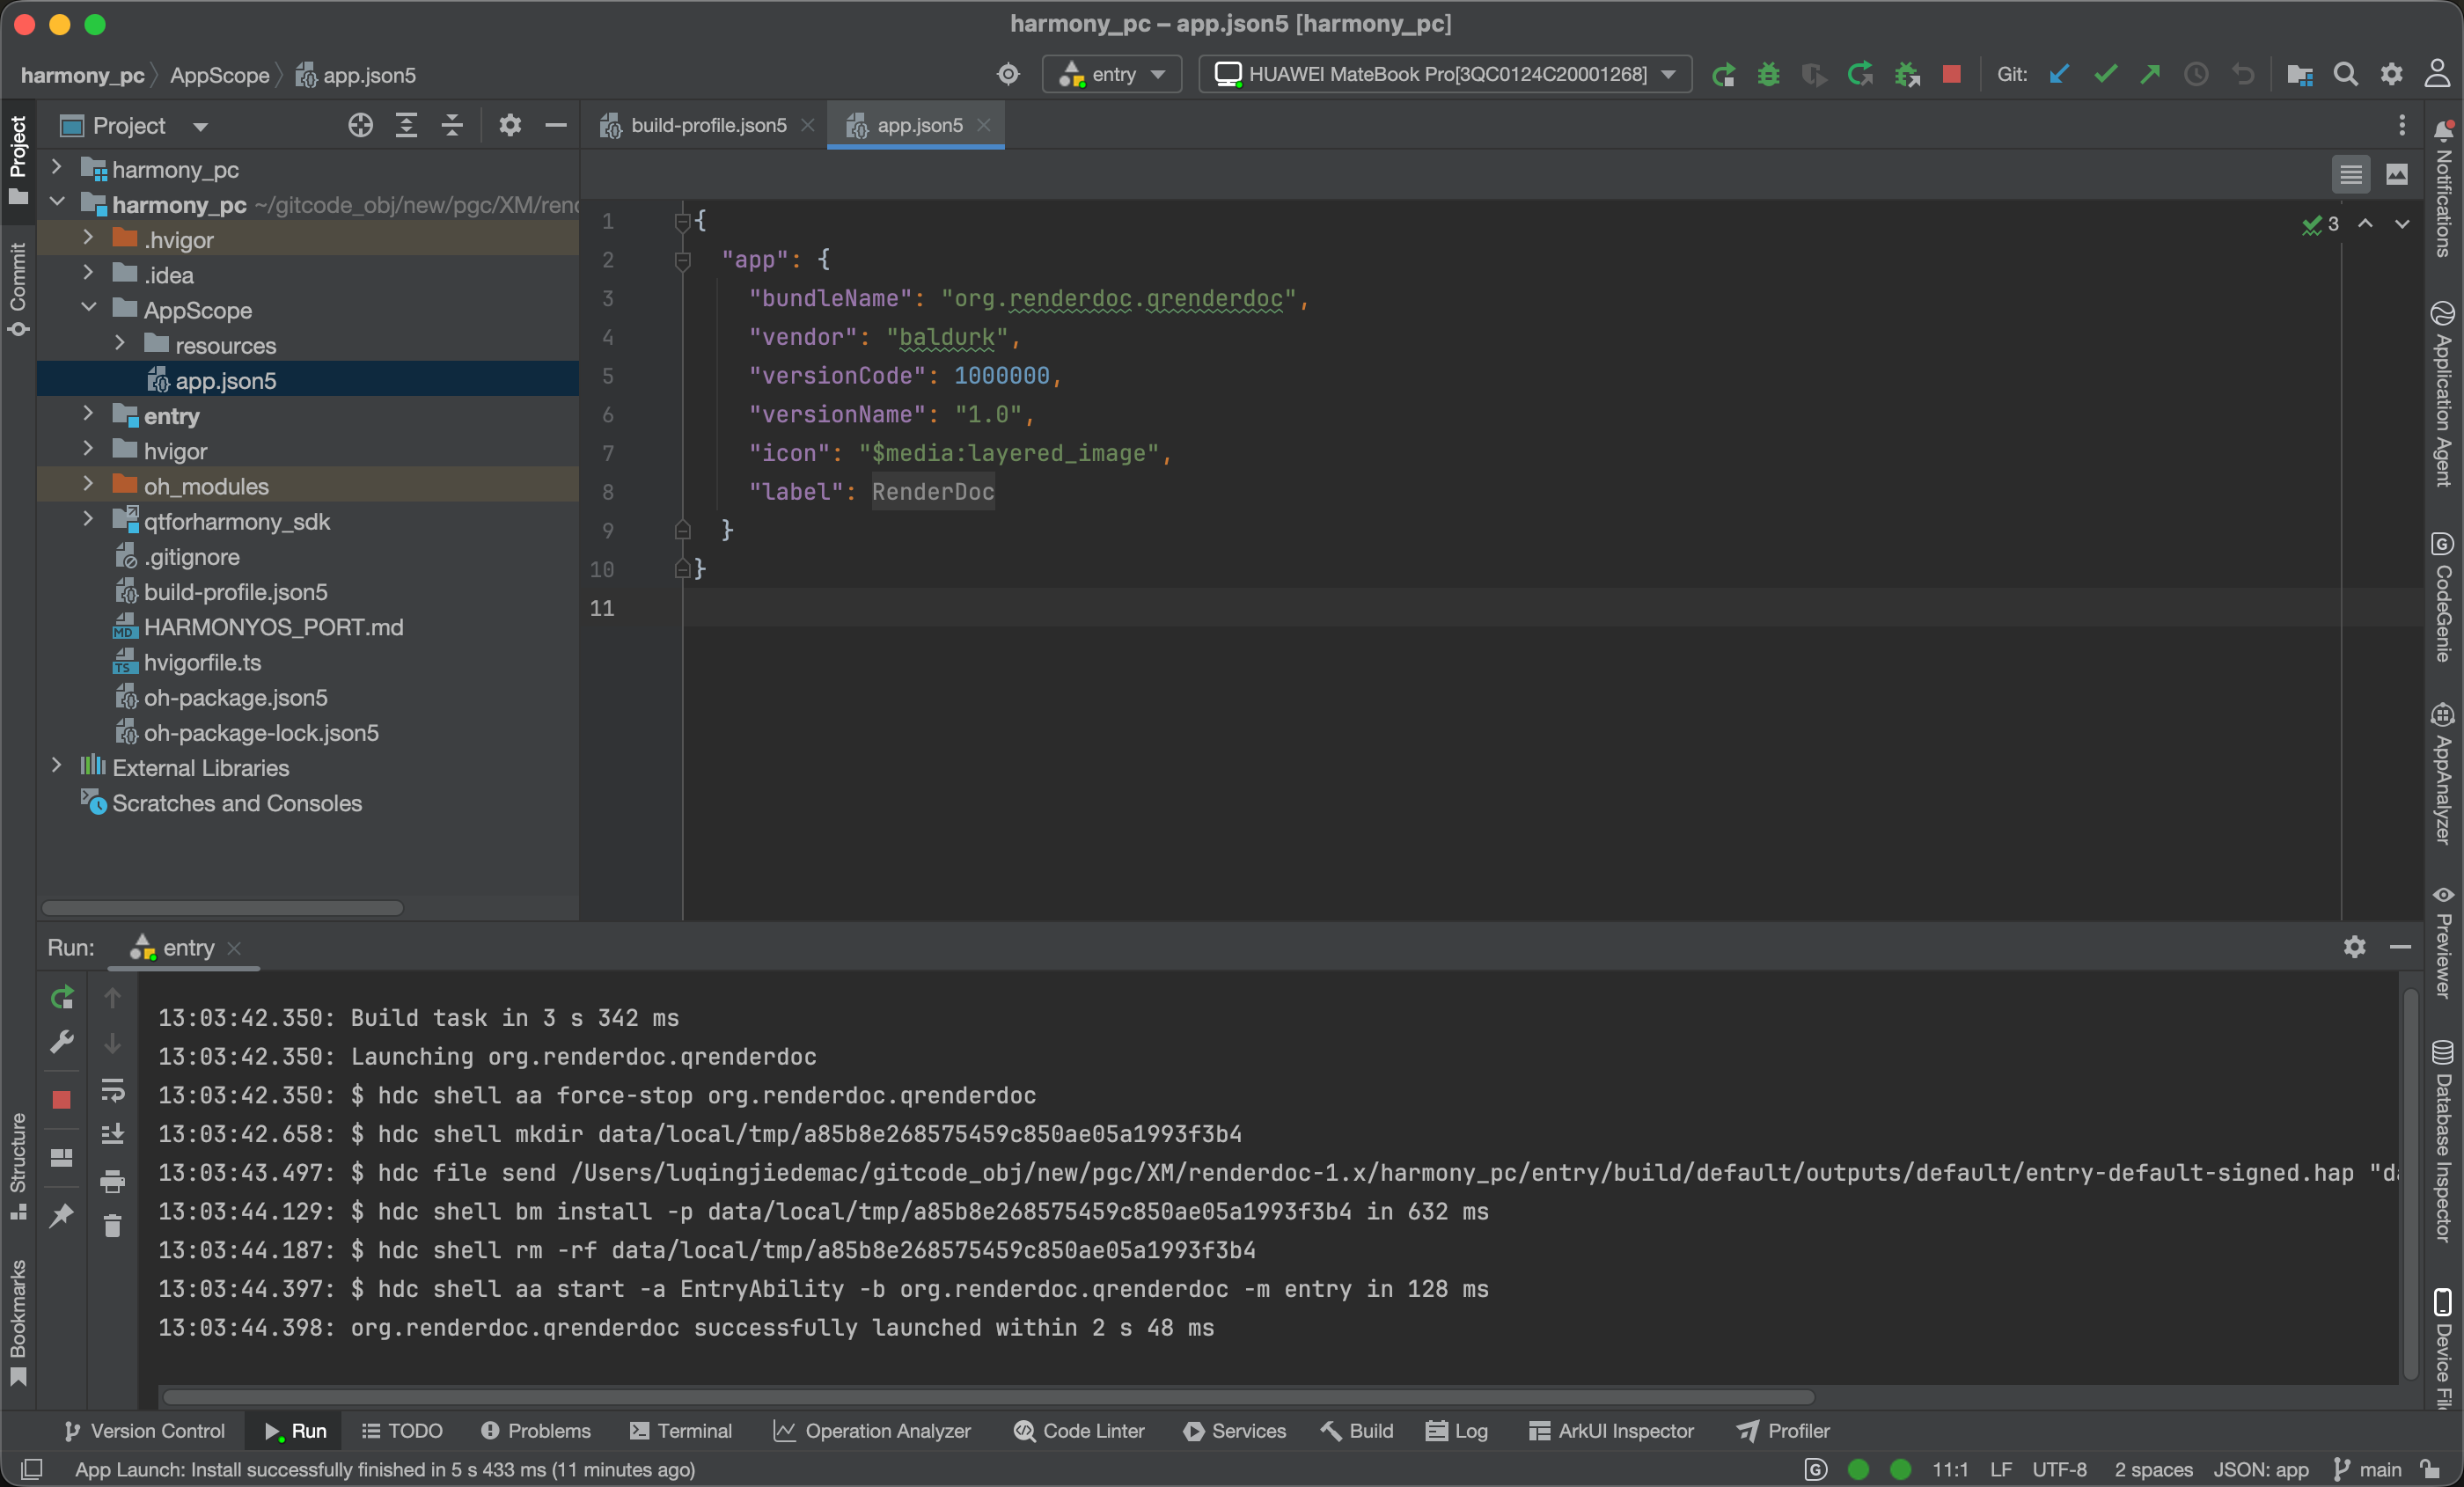Click the red Stop button in top toolbar

(1950, 75)
